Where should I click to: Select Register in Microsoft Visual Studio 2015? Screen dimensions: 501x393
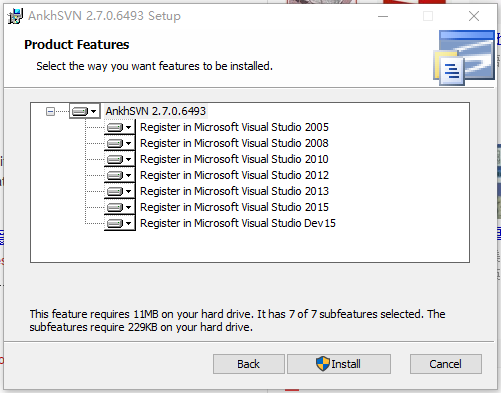(x=234, y=207)
